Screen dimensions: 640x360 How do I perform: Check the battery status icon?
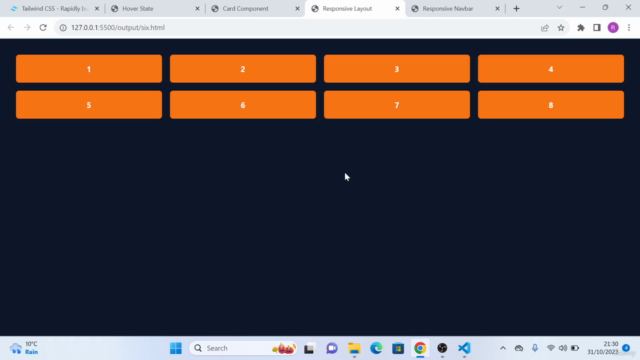tap(575, 348)
